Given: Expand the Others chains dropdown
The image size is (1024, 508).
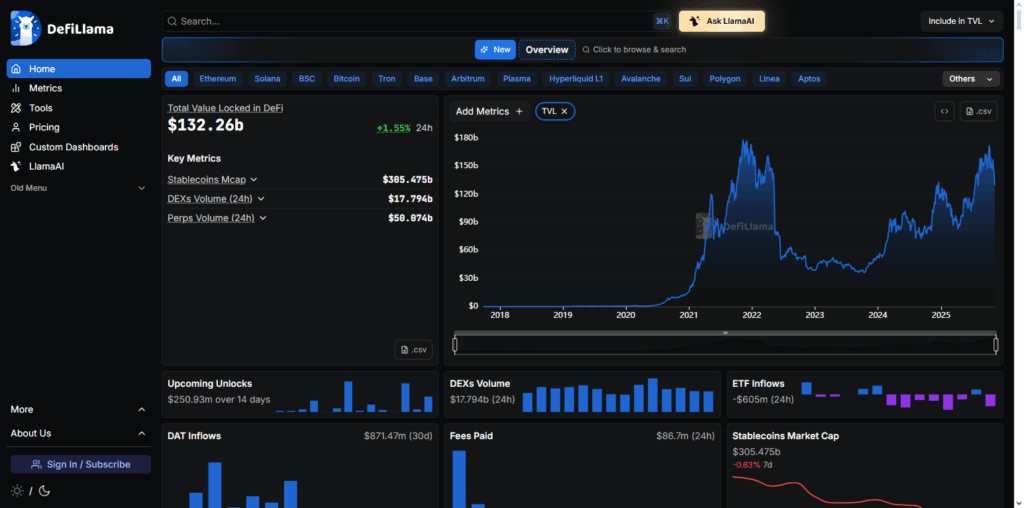Looking at the screenshot, I should coord(971,79).
